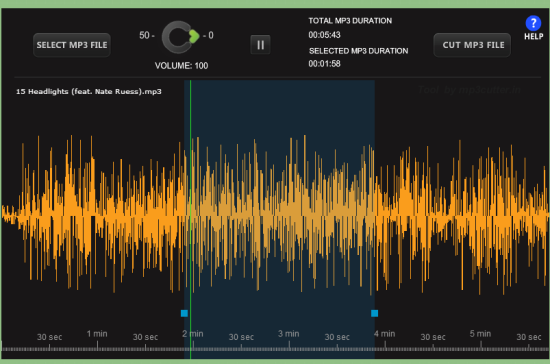Click the HELP text label

coord(534,36)
